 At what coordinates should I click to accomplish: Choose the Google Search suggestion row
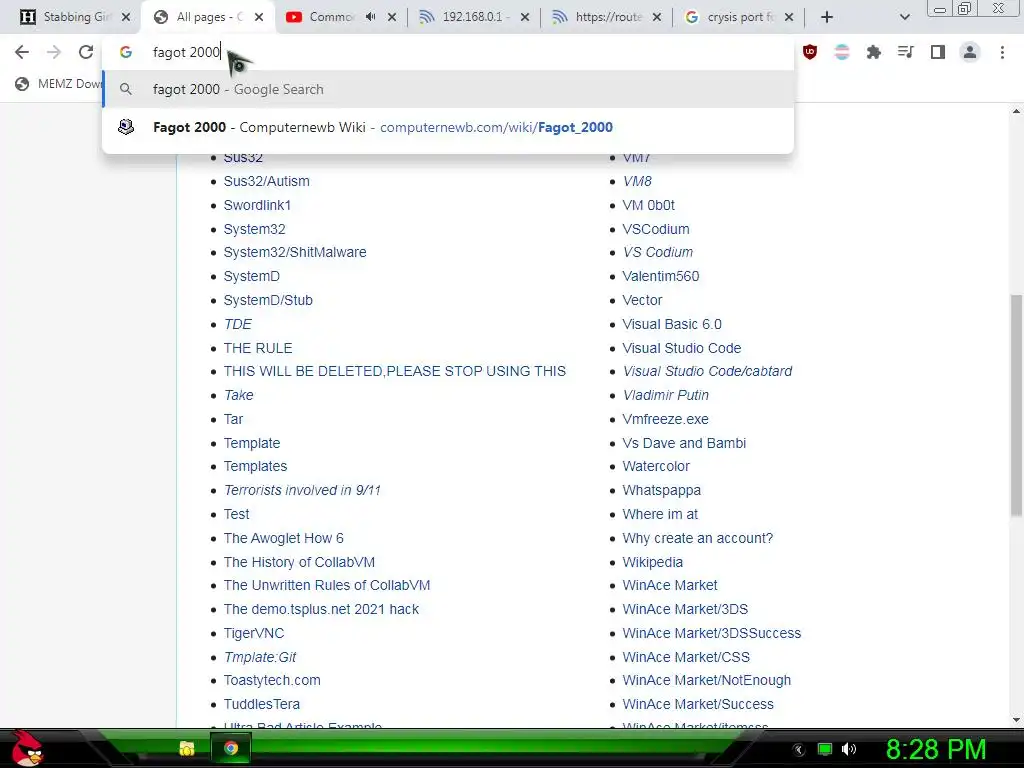tap(448, 89)
